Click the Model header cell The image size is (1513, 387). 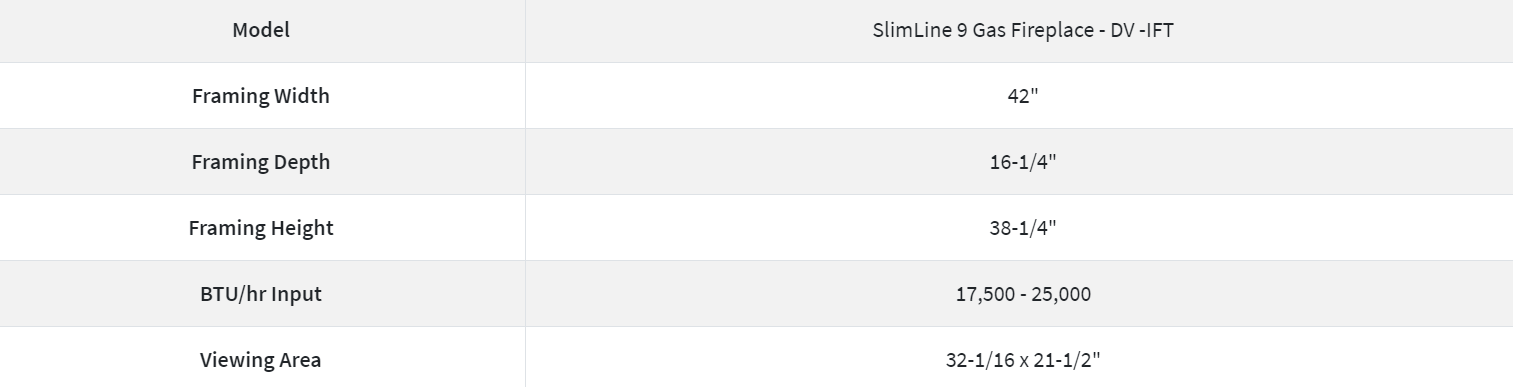(x=261, y=30)
